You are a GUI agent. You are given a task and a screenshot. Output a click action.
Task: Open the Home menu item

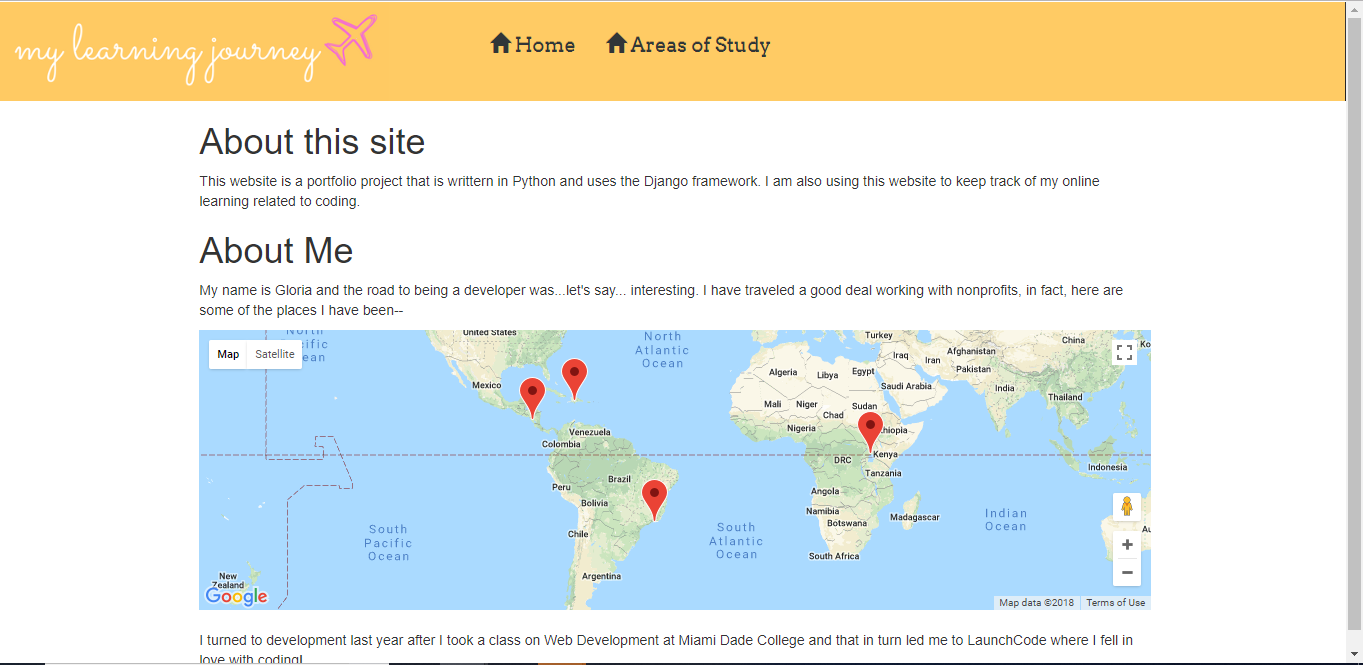point(544,44)
